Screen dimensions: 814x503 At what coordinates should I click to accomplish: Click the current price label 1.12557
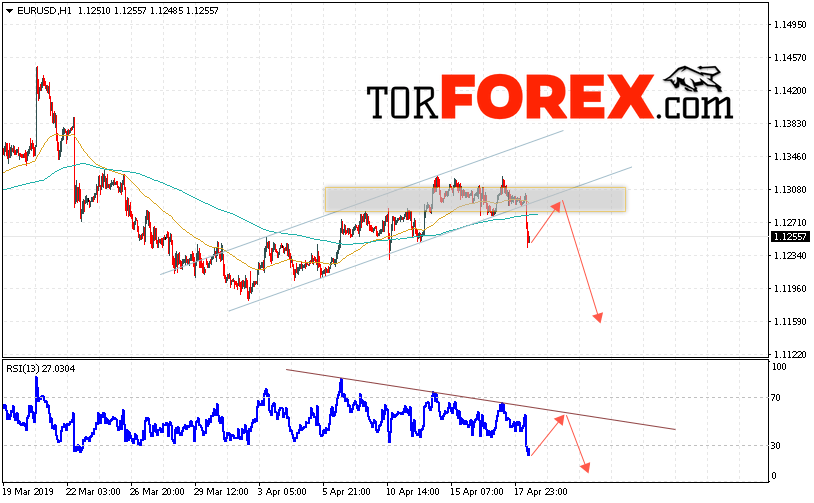click(x=790, y=237)
